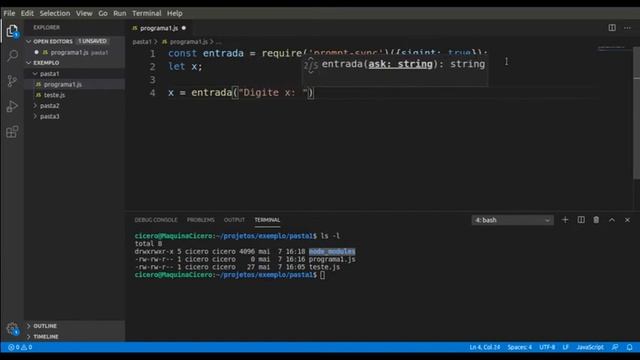Open Source Control view
Screen dimensions: 640x360
pos(12,81)
